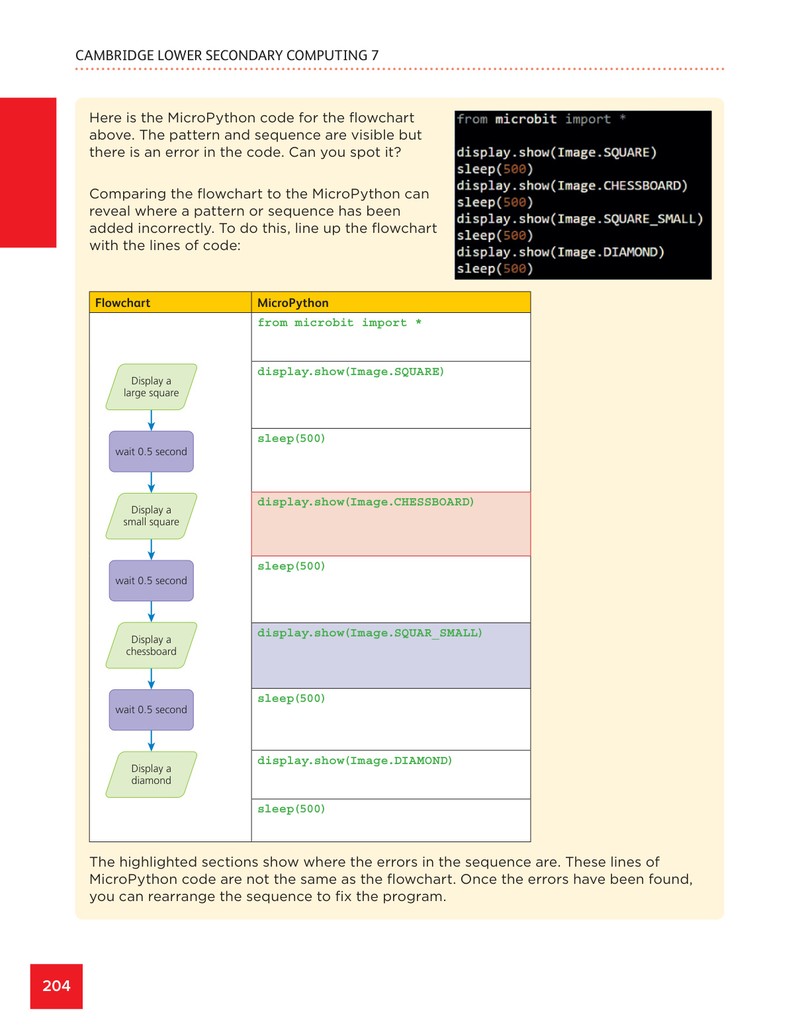
Task: Click the sleep(500) cell below the green Image.SQUARE cell
Action: [391, 460]
